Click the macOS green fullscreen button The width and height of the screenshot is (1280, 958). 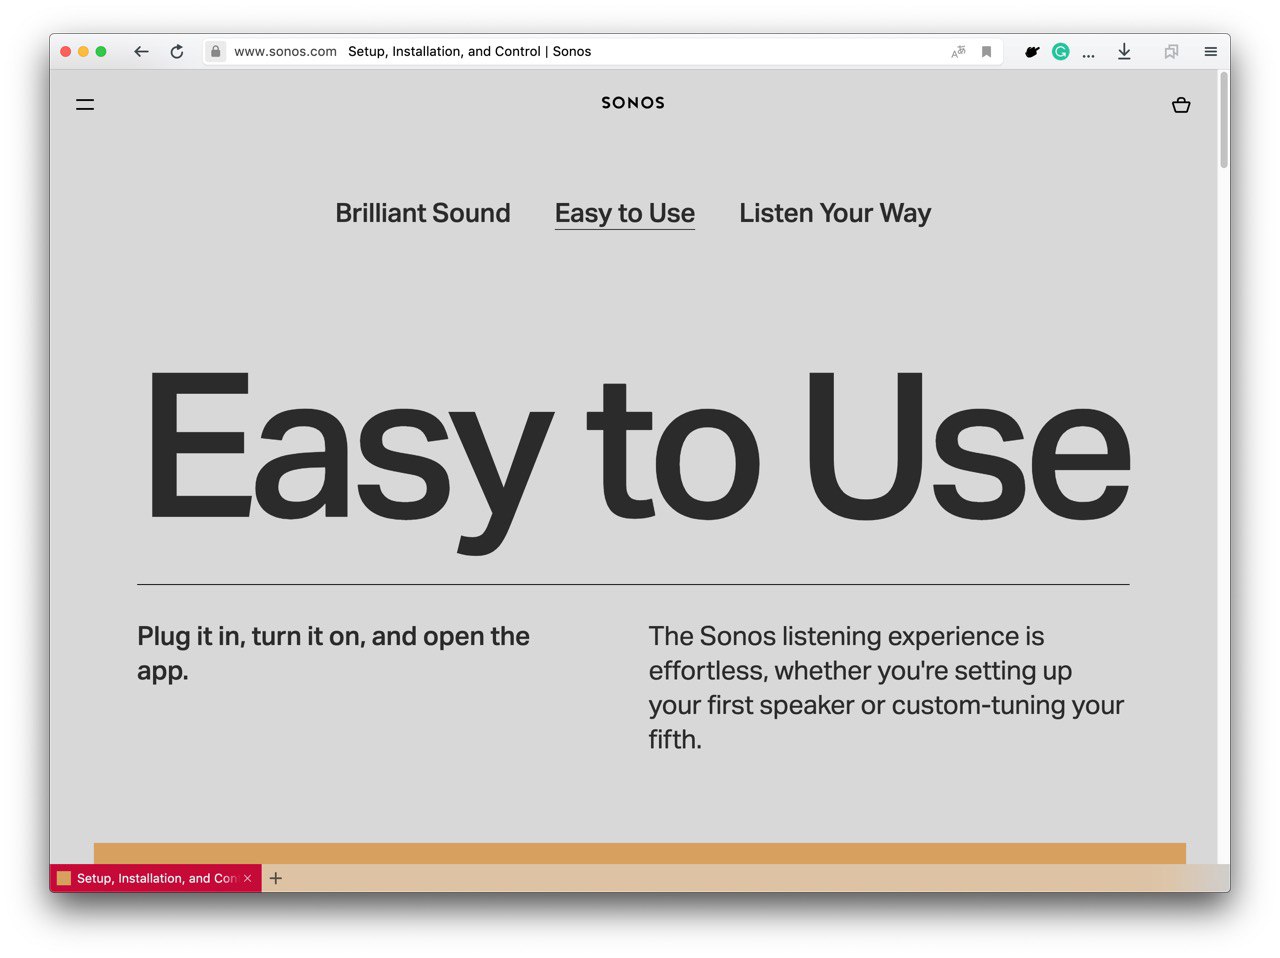pyautogui.click(x=101, y=51)
